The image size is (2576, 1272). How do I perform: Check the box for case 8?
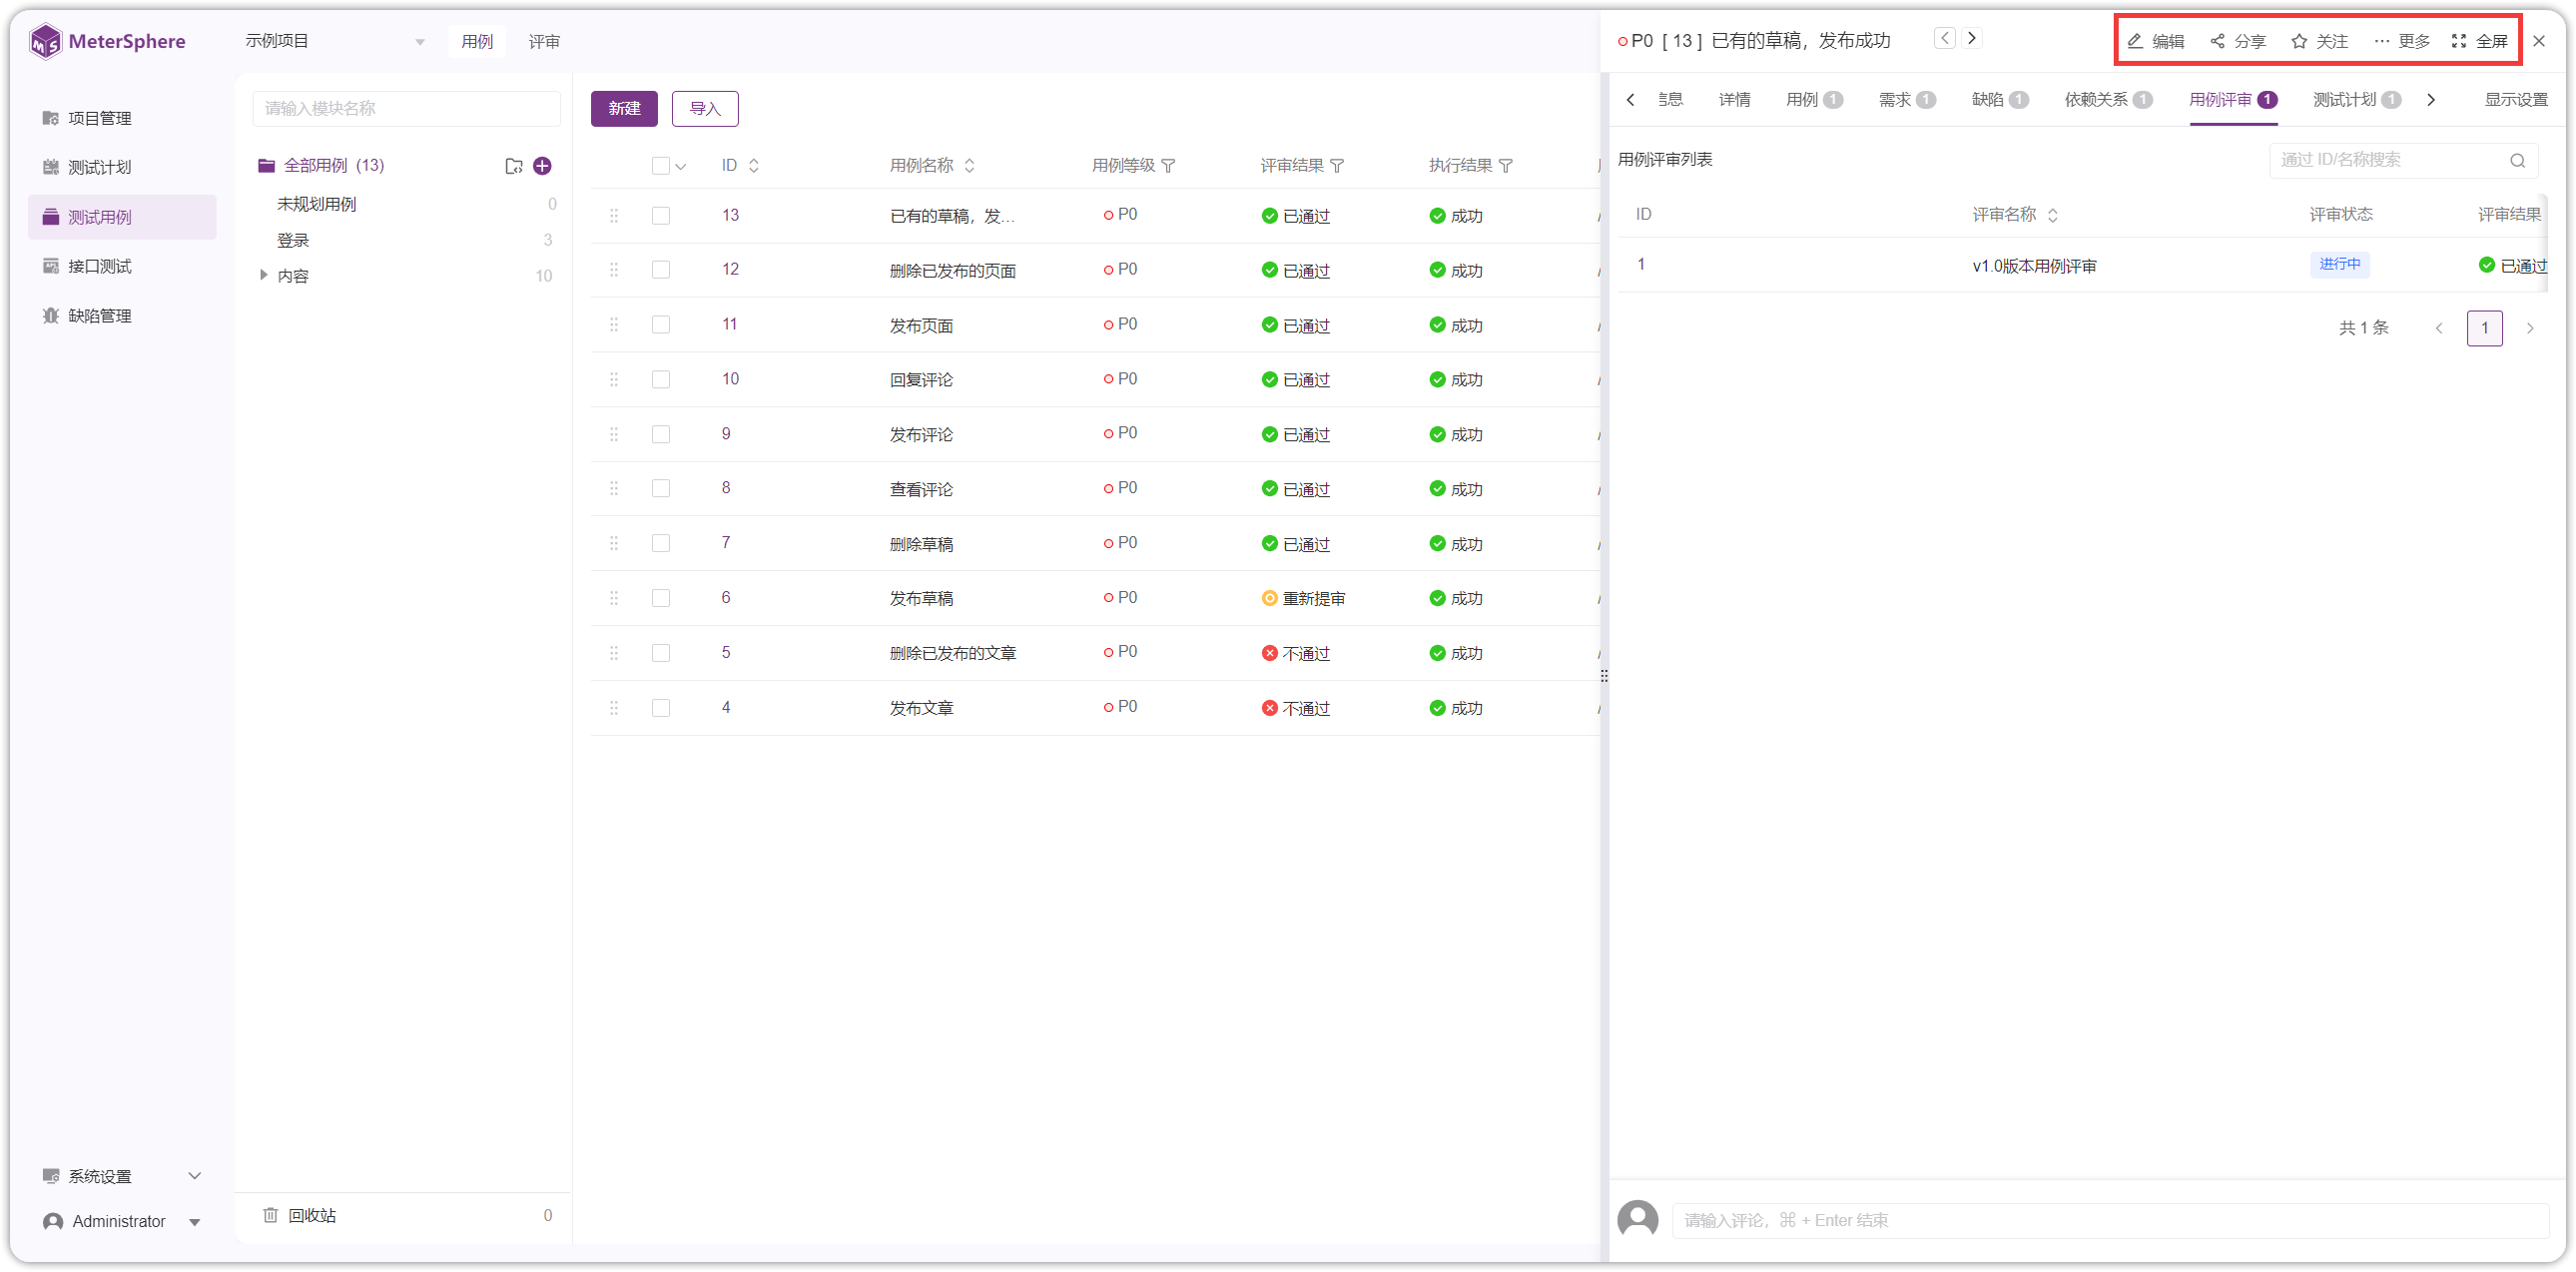[x=661, y=489]
